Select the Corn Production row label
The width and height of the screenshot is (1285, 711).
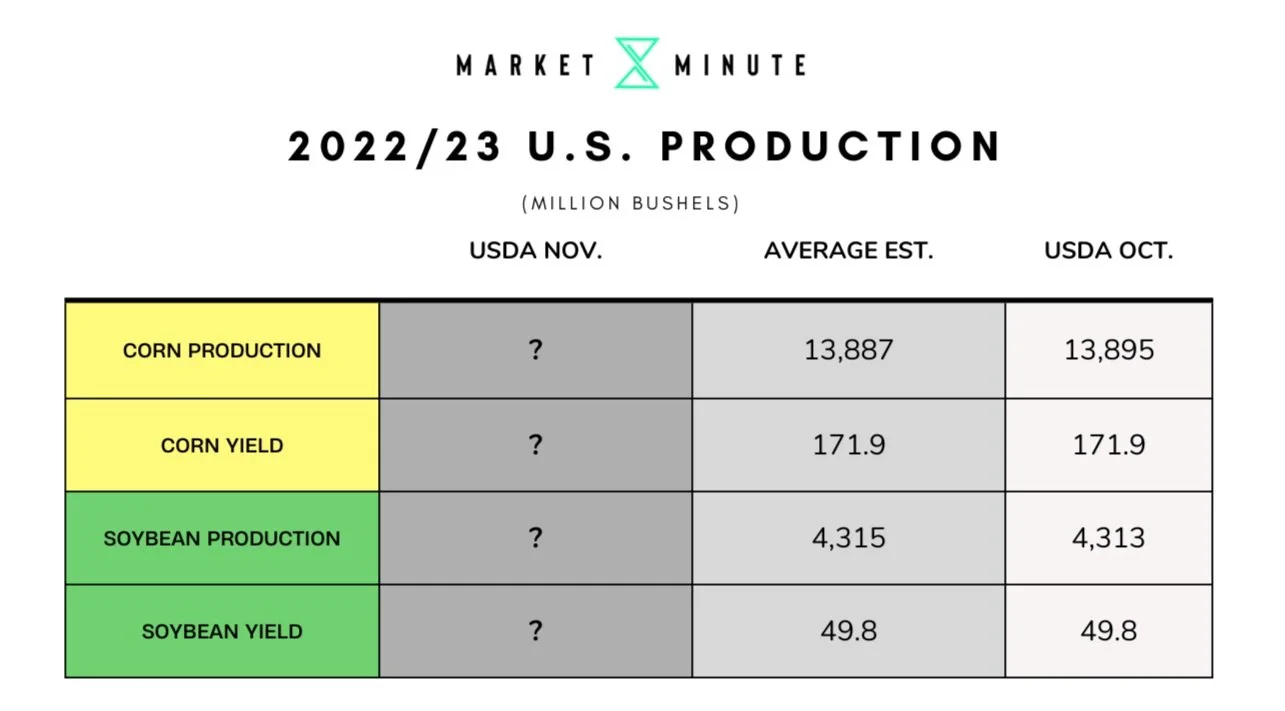coord(222,351)
